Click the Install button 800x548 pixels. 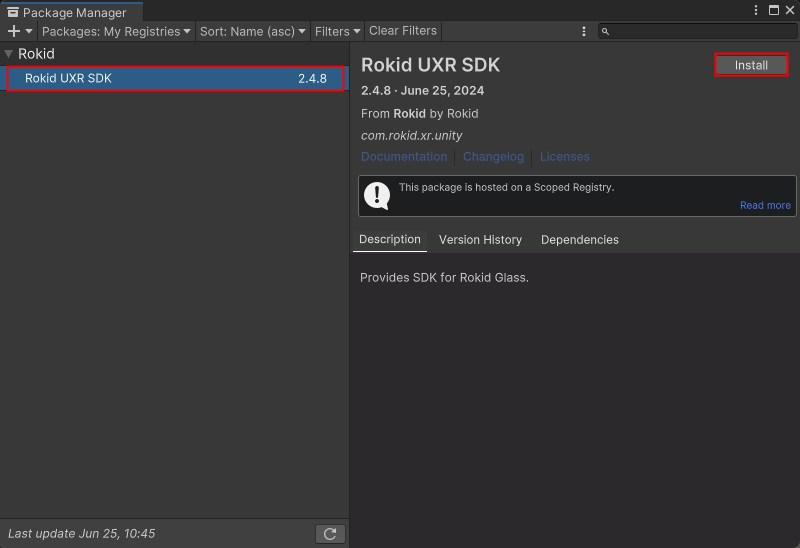click(x=751, y=65)
